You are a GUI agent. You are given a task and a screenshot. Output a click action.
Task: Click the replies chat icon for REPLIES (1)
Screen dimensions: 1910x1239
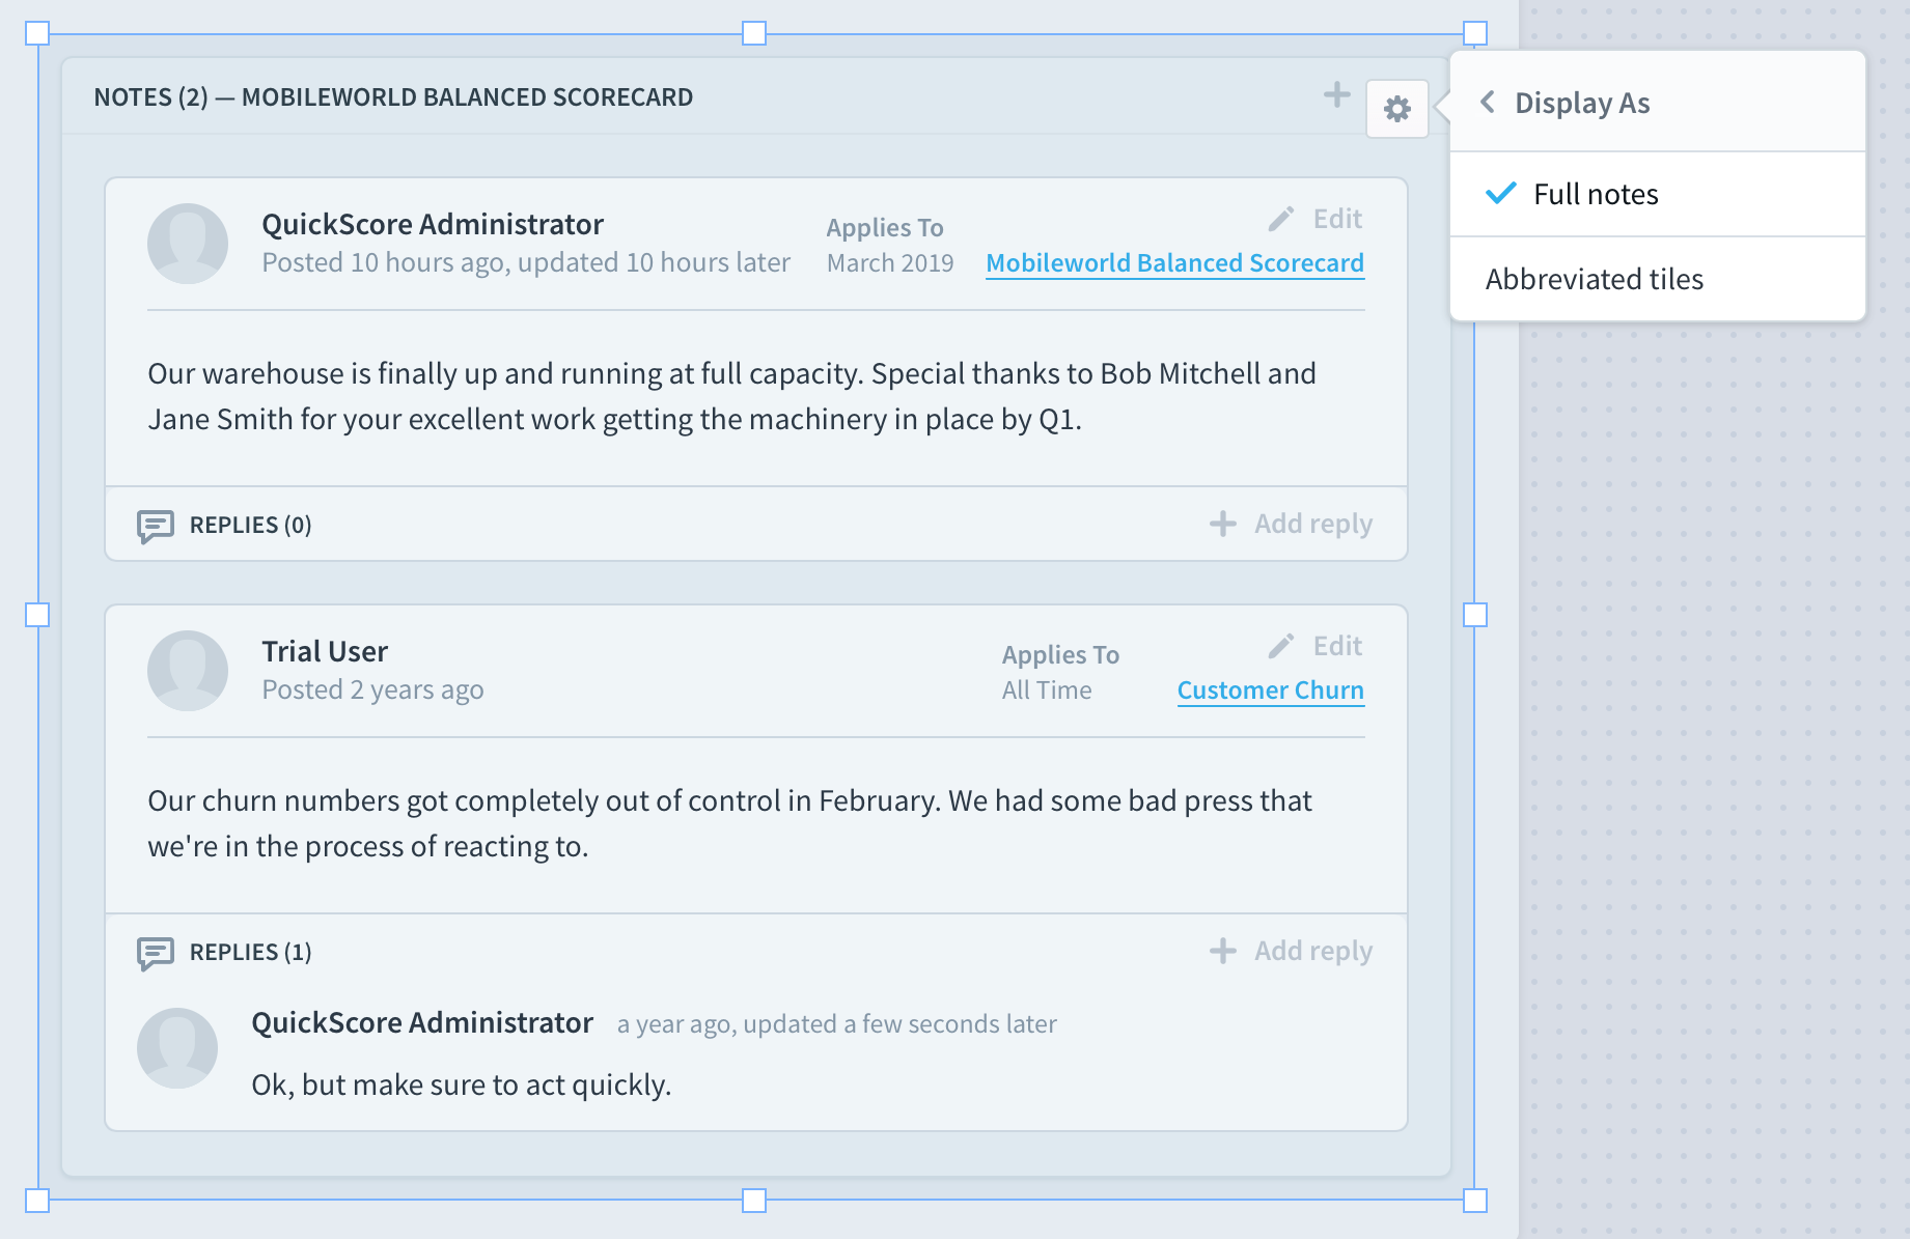155,952
